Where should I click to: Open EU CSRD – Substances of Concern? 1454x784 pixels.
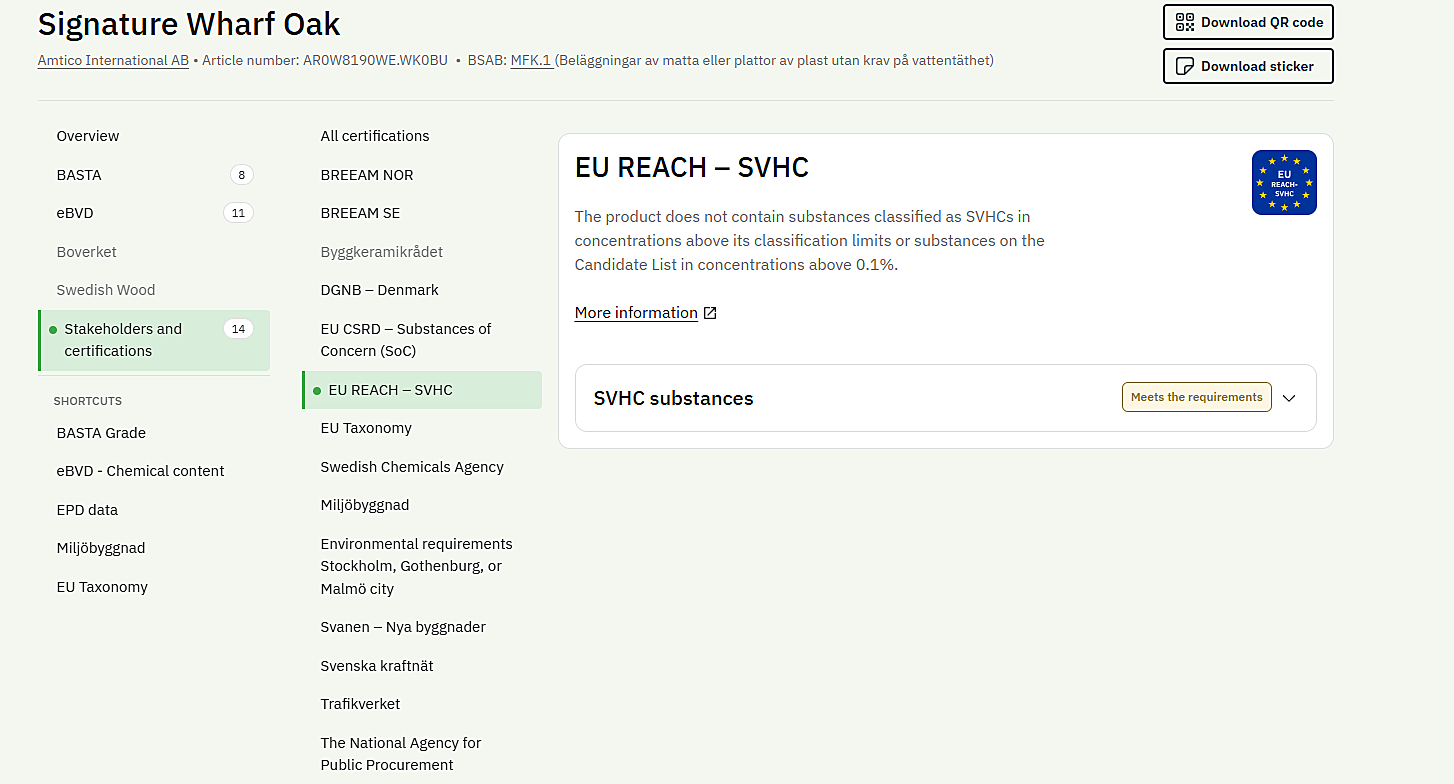click(x=406, y=340)
